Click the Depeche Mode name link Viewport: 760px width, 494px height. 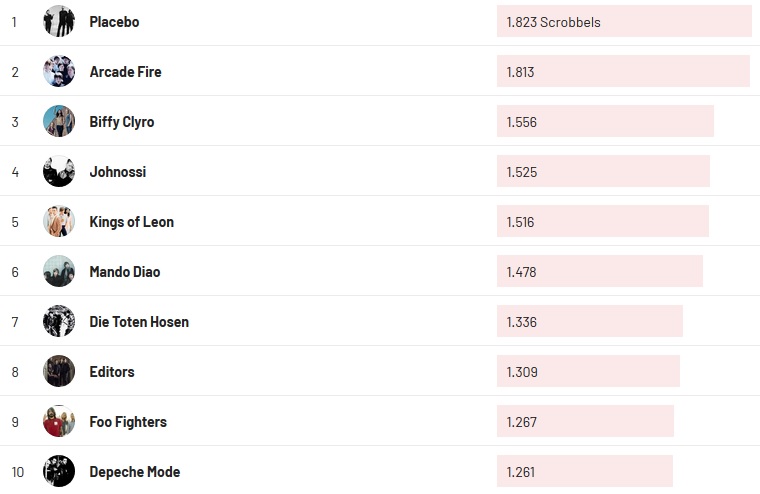(135, 472)
